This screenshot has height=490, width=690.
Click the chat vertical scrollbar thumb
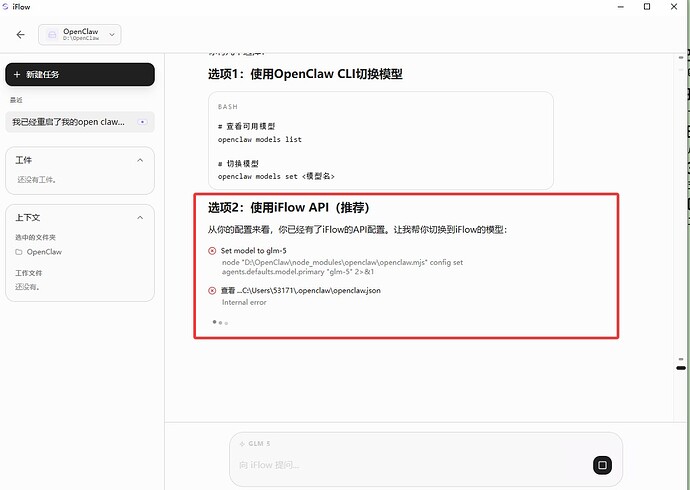tap(681, 368)
